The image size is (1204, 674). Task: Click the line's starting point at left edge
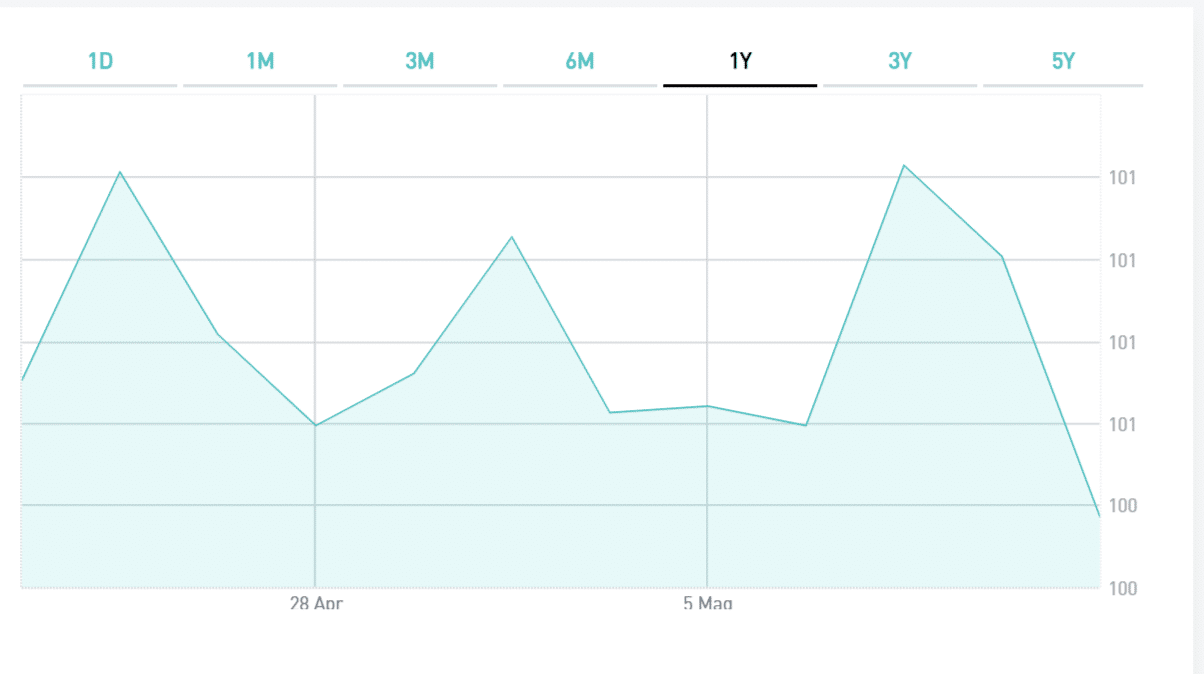(x=23, y=380)
